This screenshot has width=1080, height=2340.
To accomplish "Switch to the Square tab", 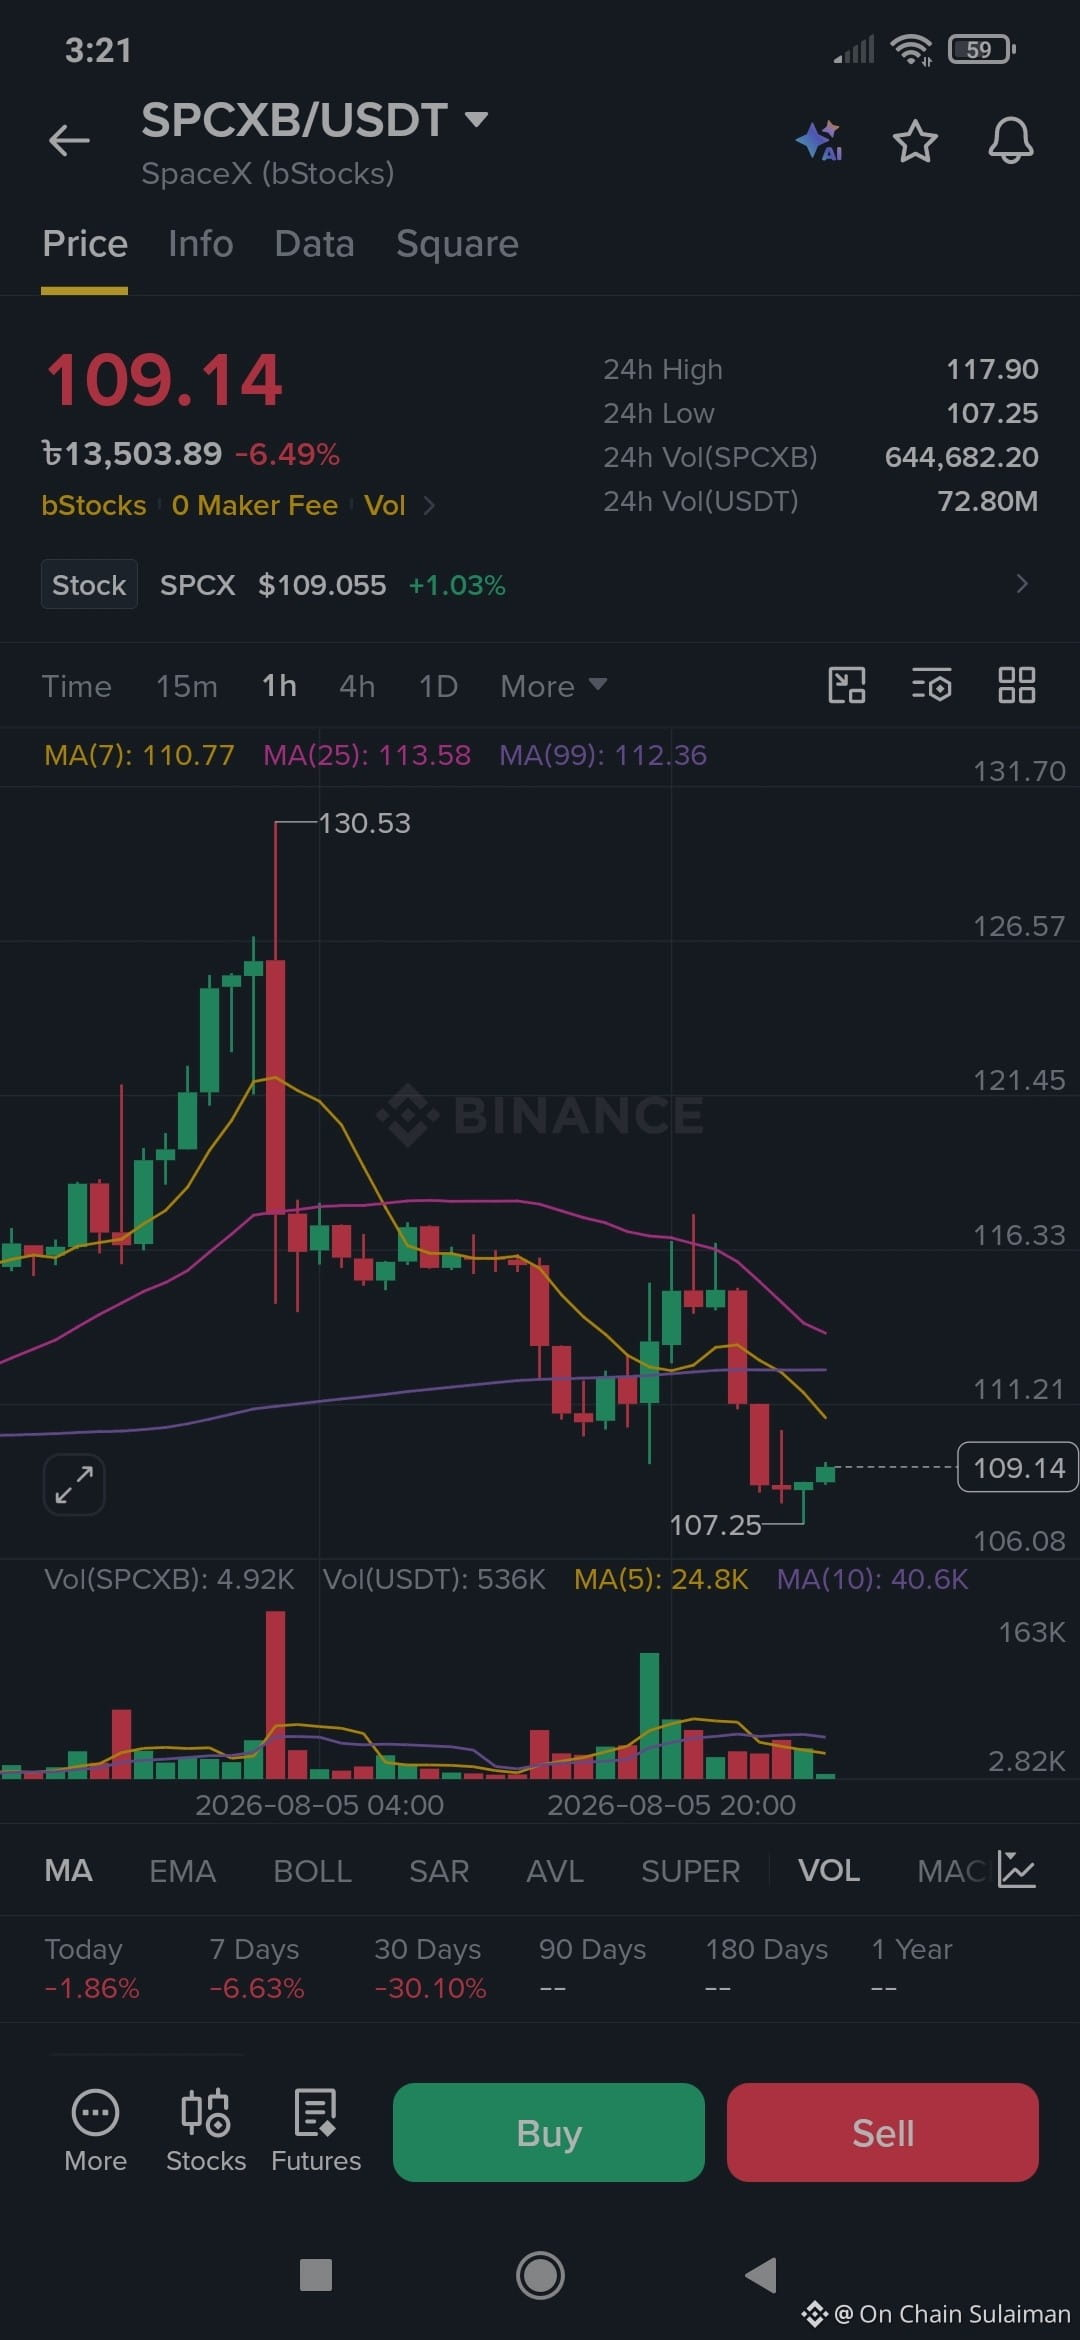I will 458,244.
